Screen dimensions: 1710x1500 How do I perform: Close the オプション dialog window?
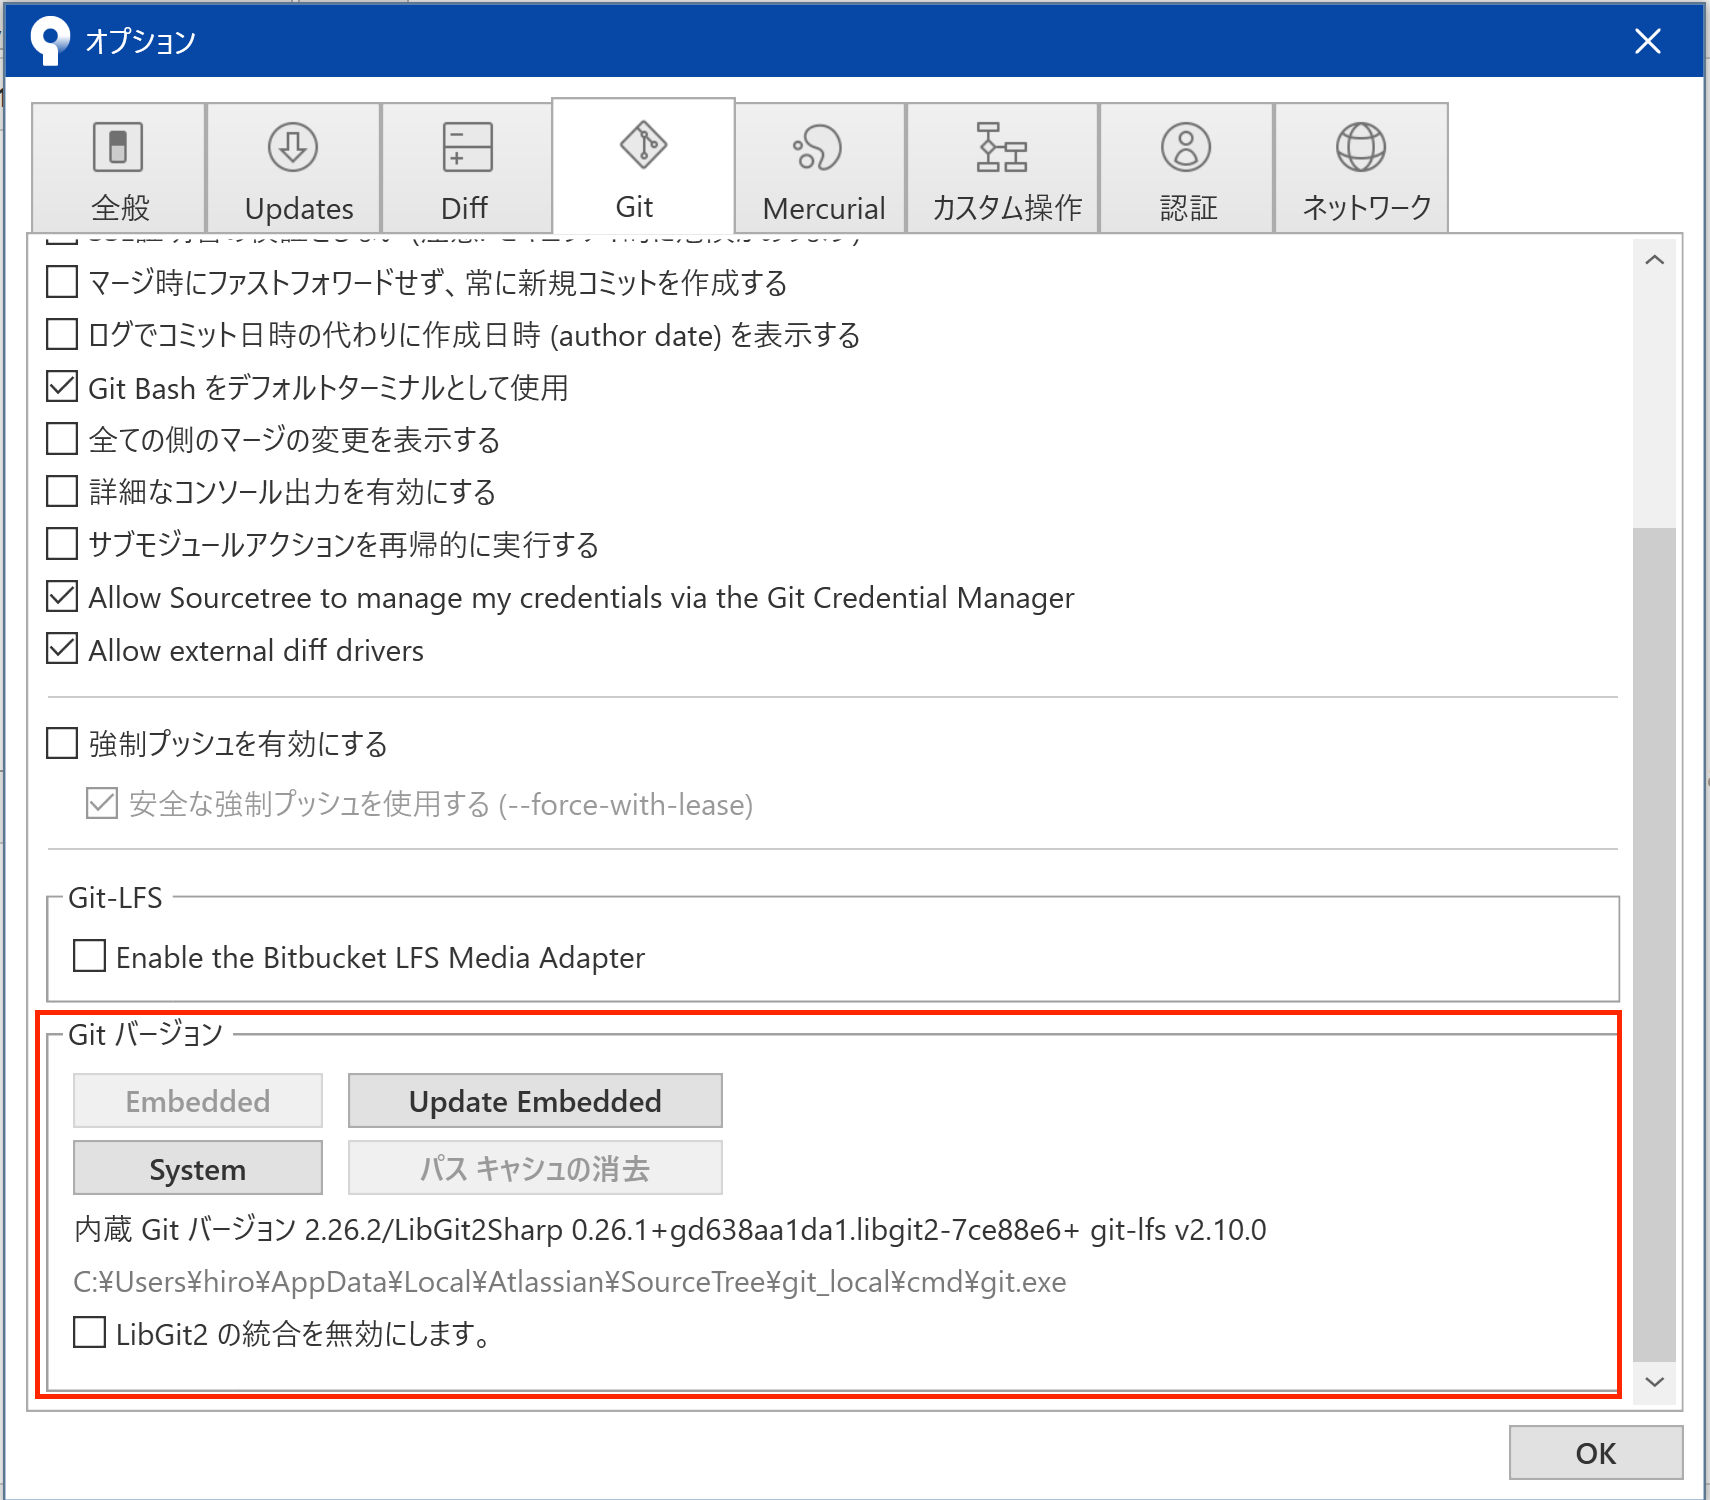(x=1647, y=41)
